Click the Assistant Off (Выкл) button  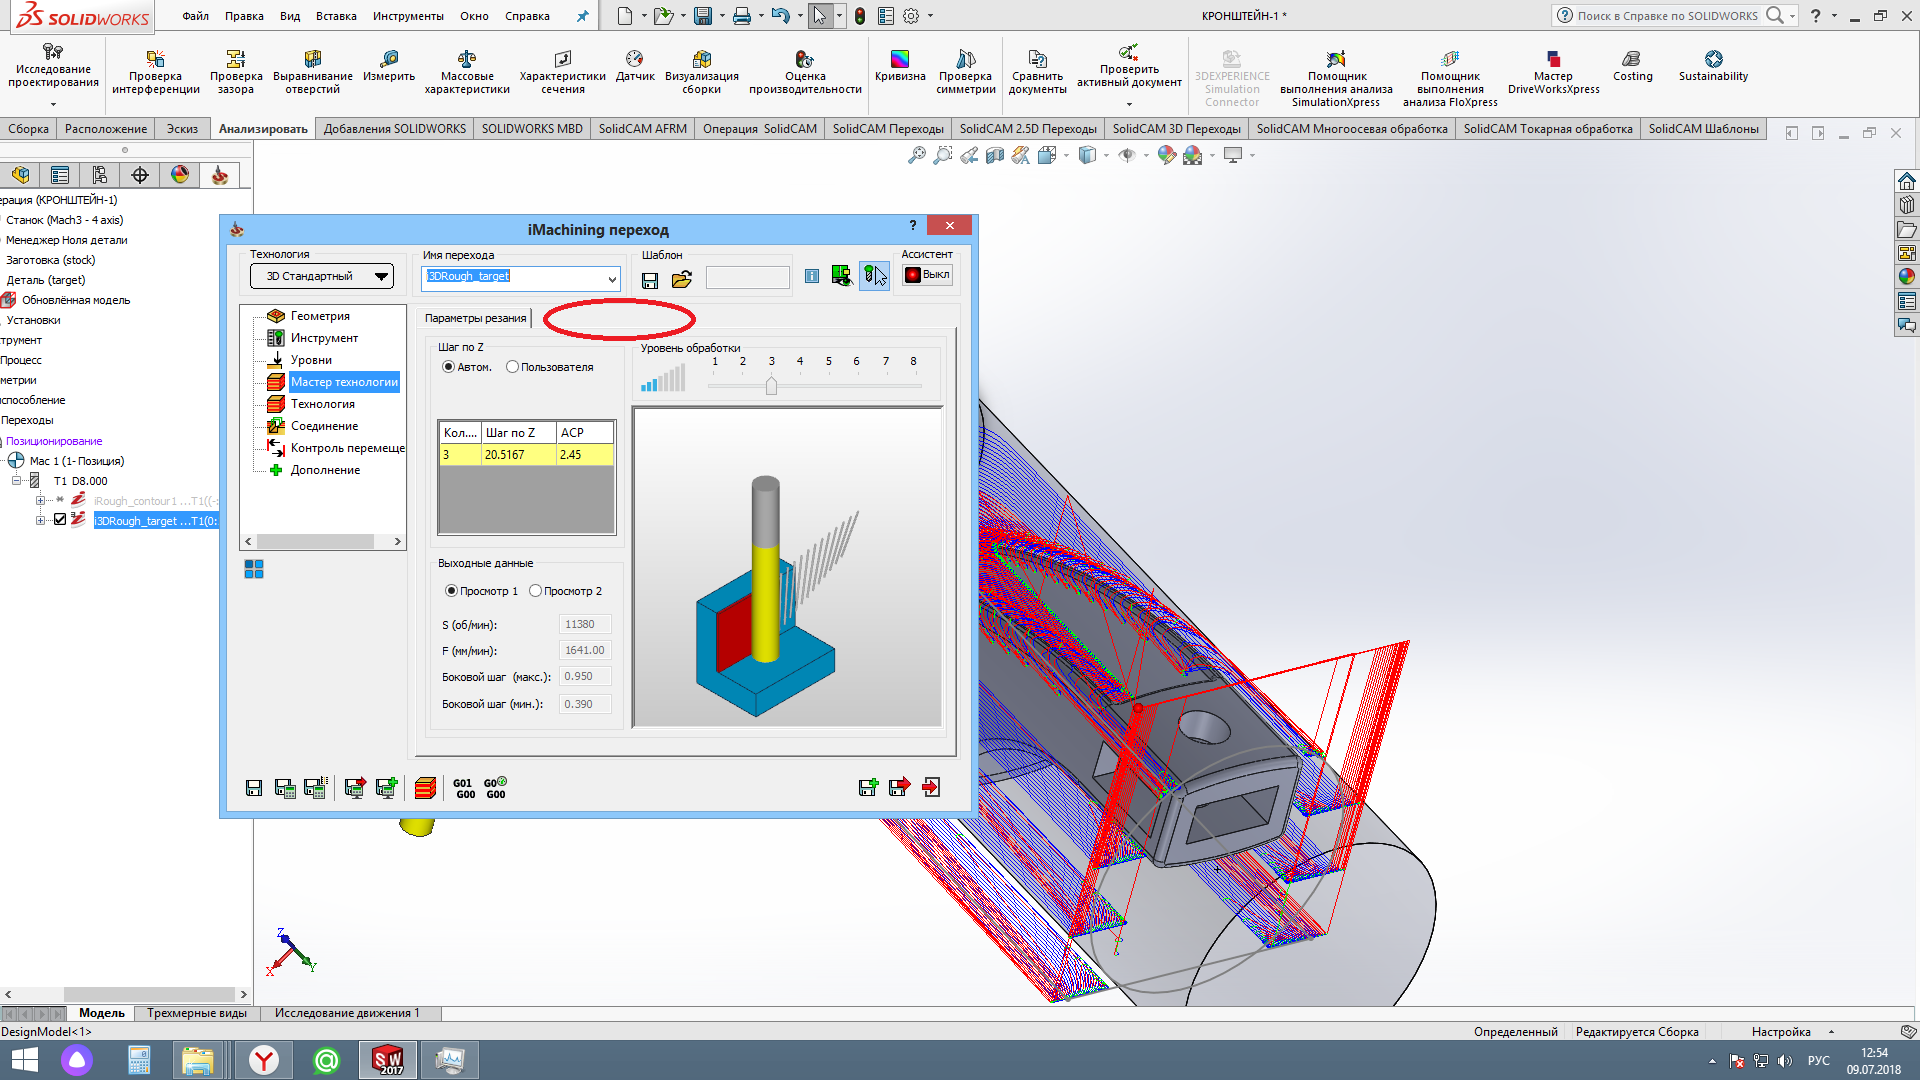927,275
